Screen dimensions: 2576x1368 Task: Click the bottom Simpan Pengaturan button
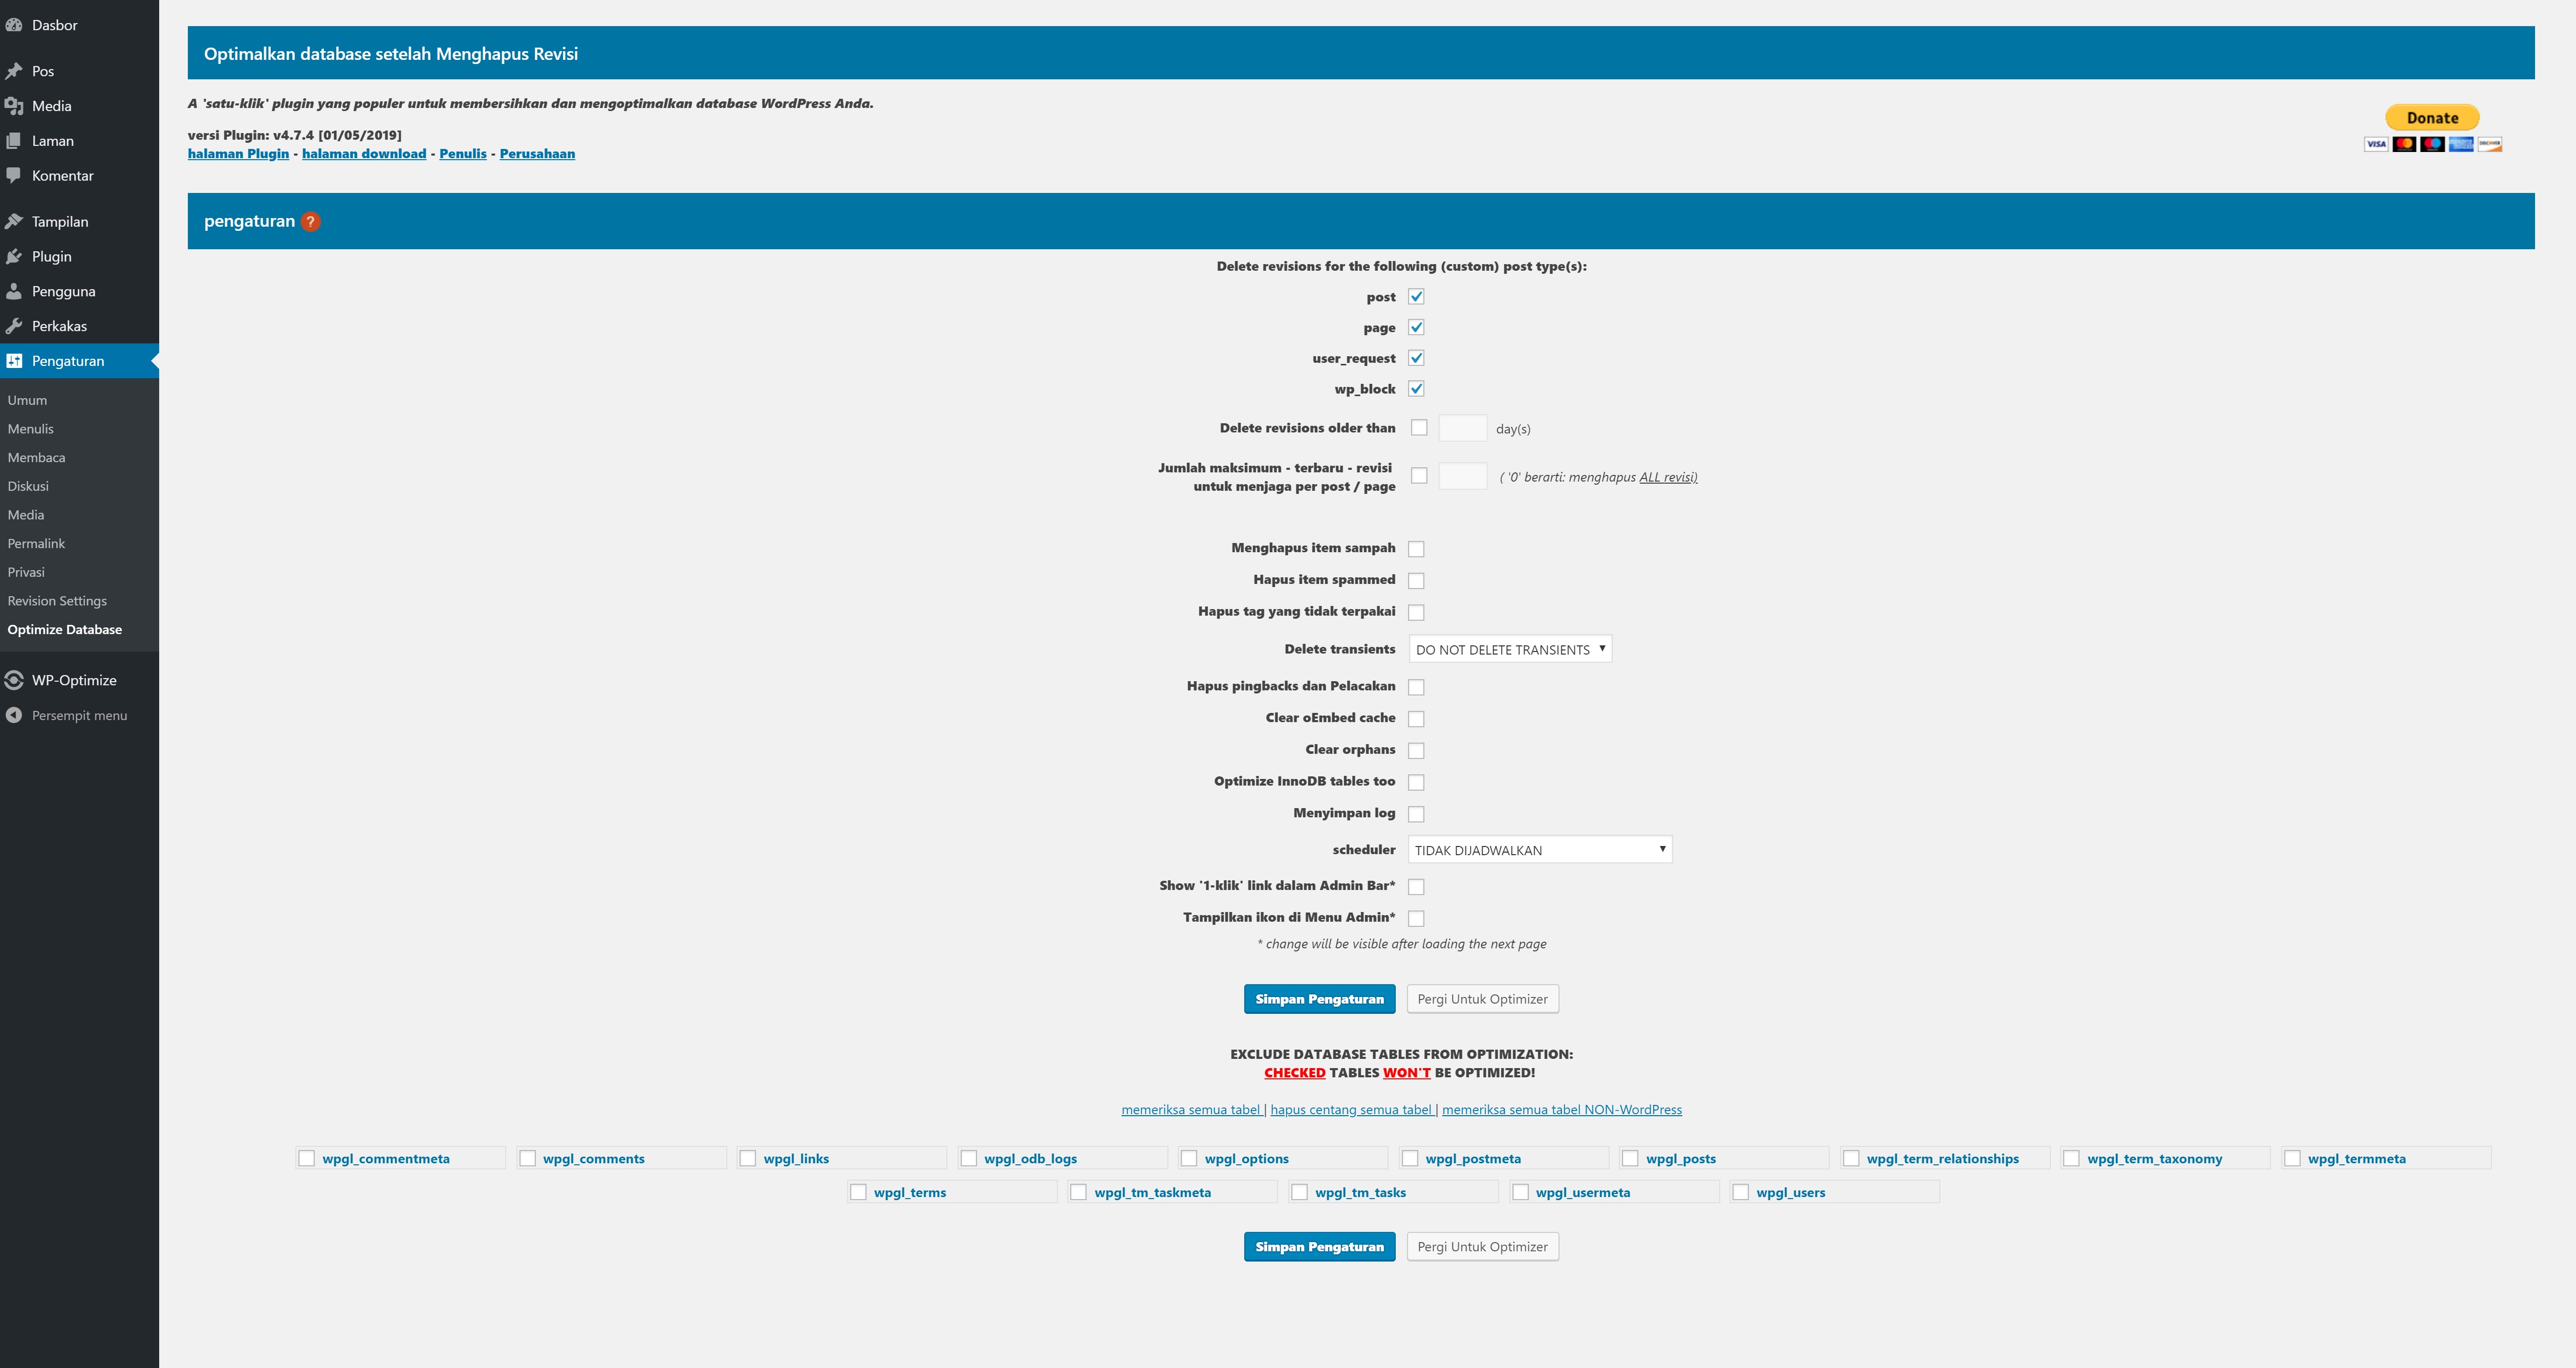click(1319, 1247)
